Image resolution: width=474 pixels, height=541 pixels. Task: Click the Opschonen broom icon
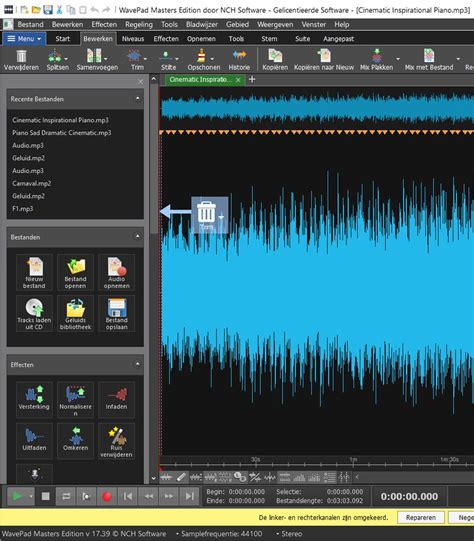click(201, 56)
